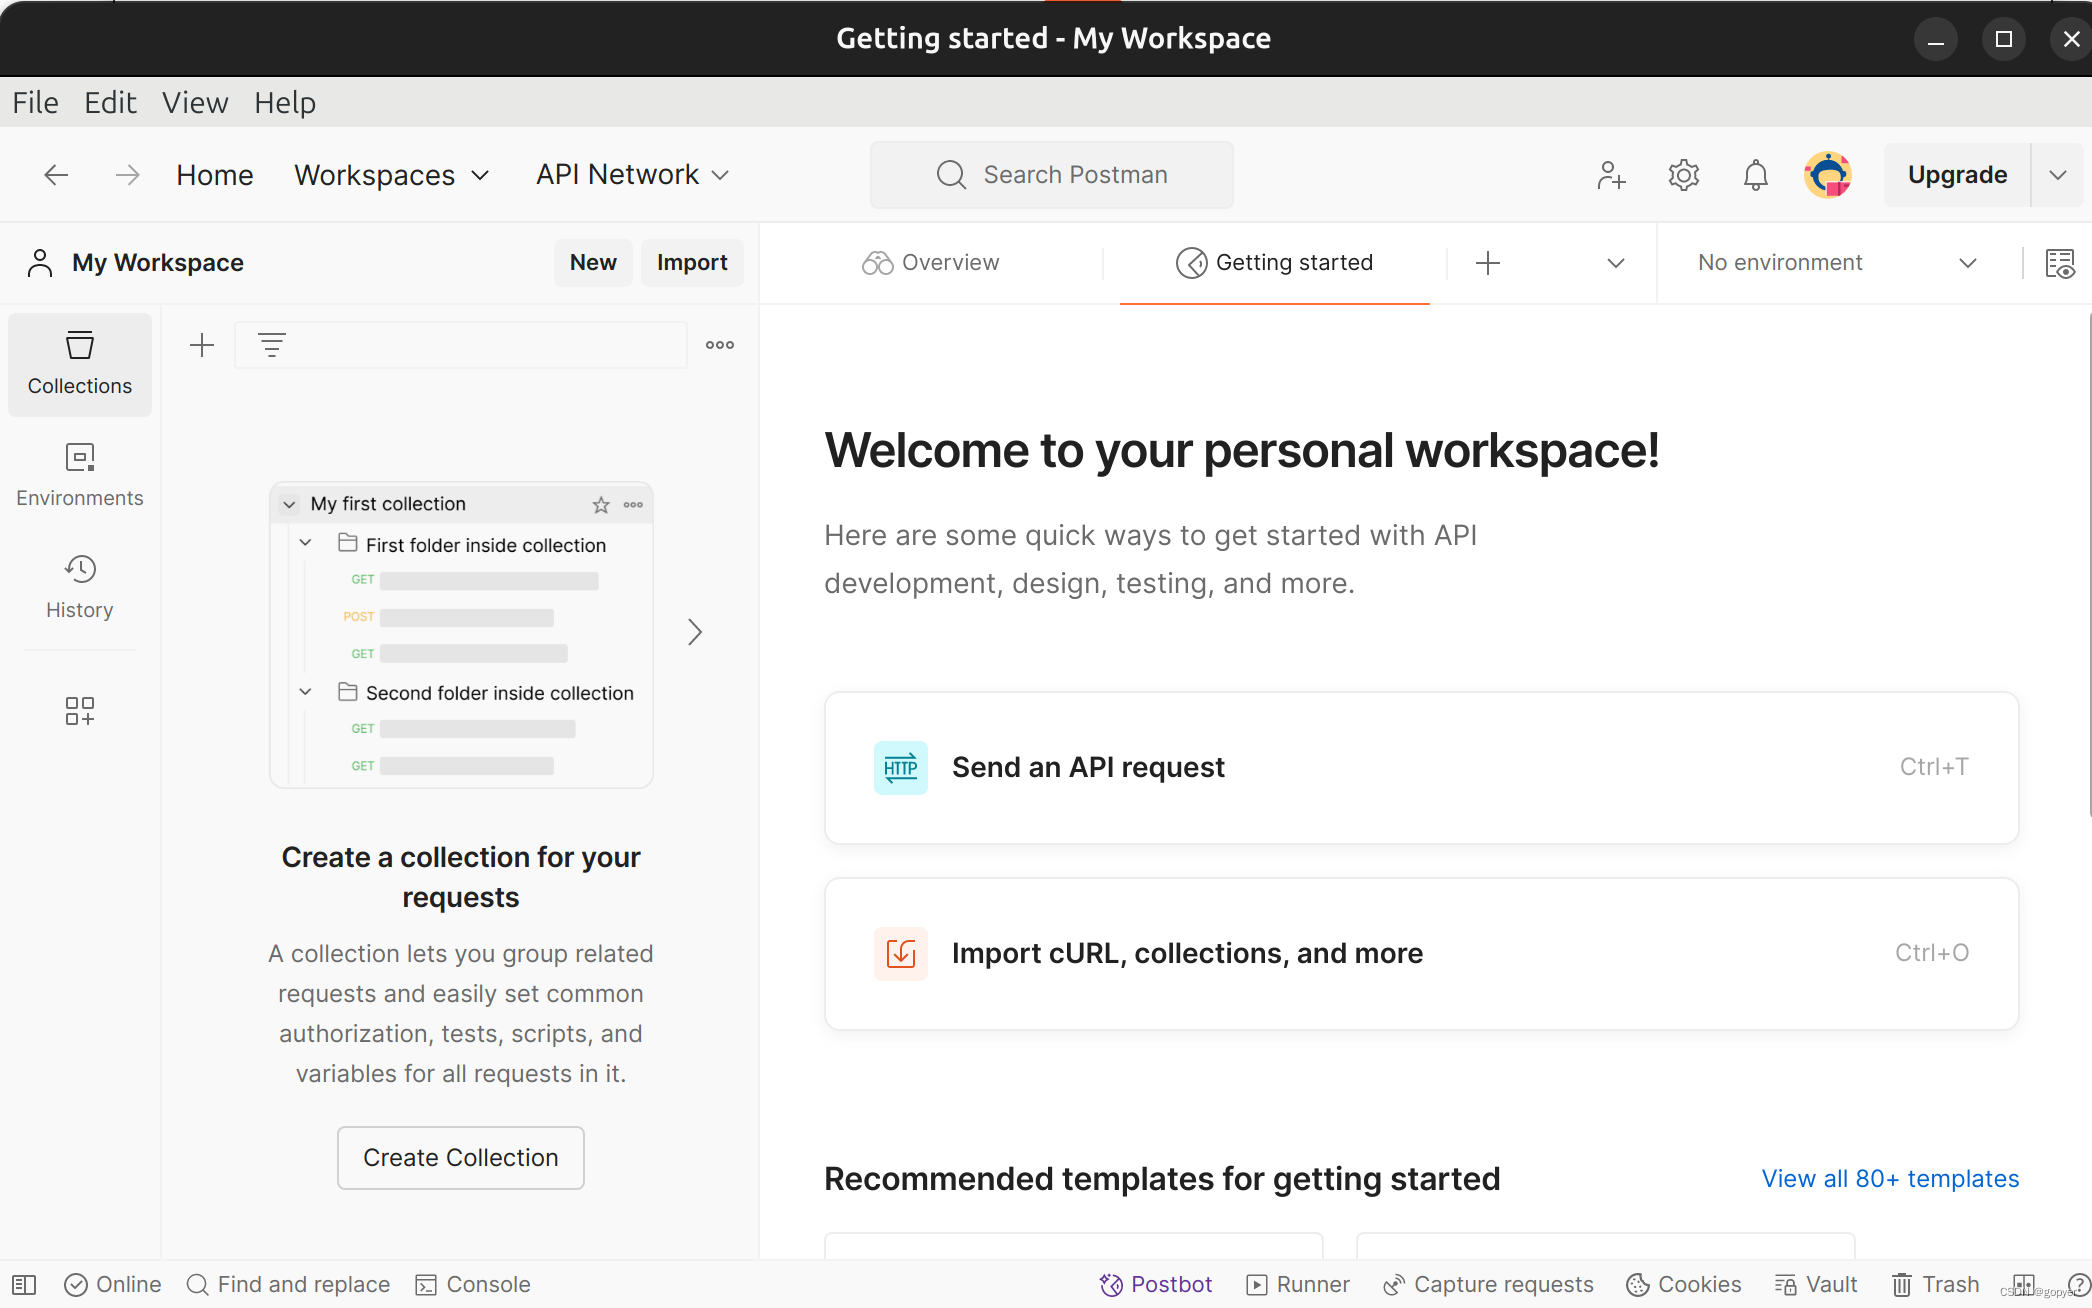Click the invite people icon
The image size is (2092, 1308).
click(x=1611, y=175)
